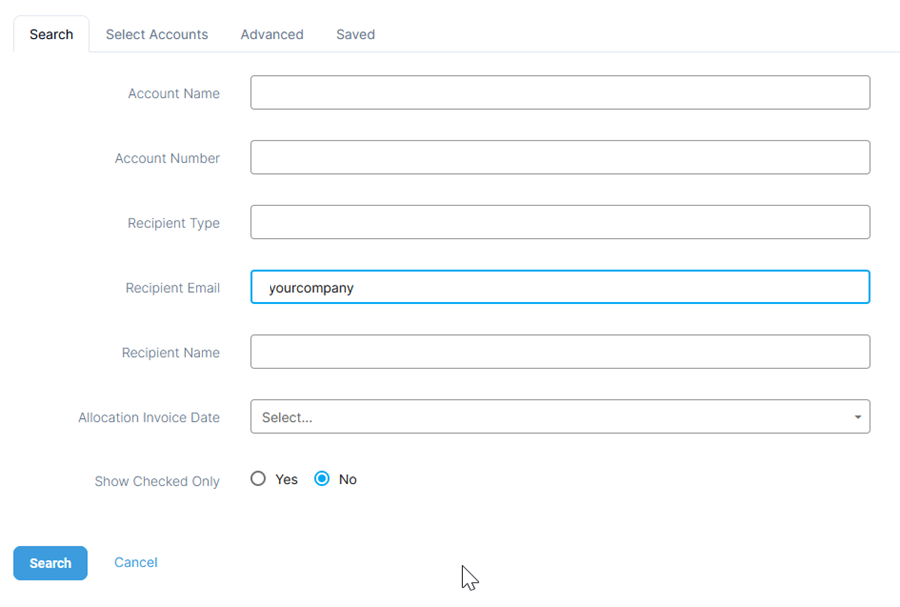Switch to the Advanced tab
The width and height of the screenshot is (900, 607).
coord(271,34)
